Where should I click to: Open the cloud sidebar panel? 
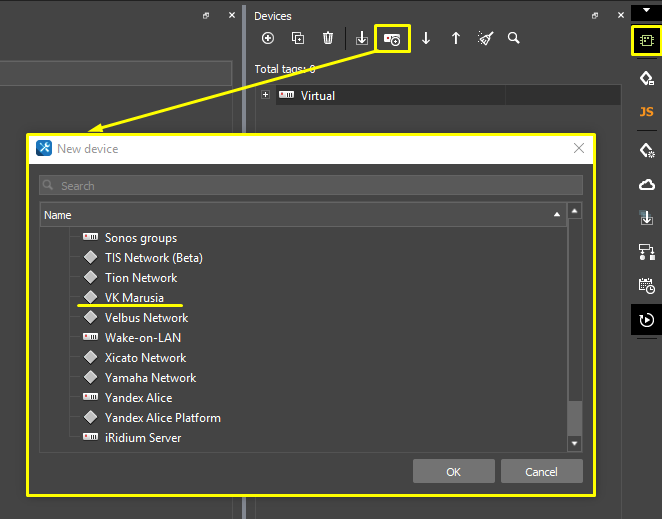[646, 185]
